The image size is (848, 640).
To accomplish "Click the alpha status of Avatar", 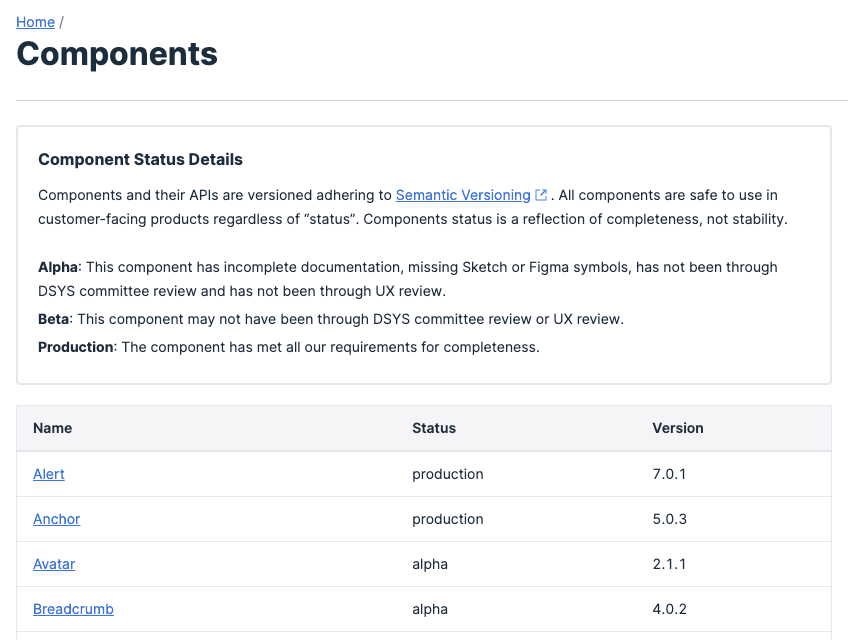I will click(430, 564).
